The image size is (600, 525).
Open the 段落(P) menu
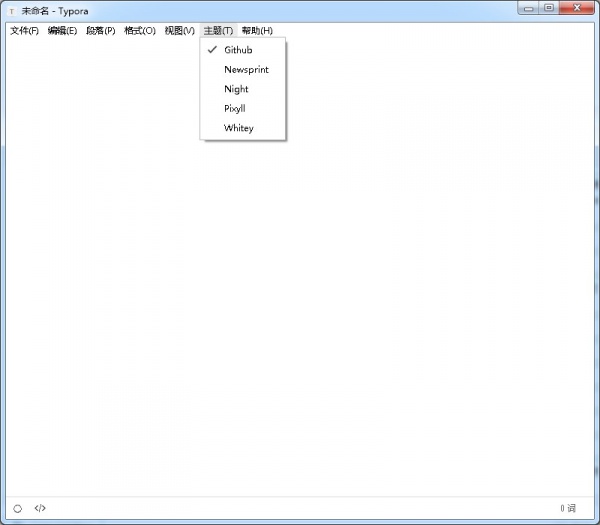(x=100, y=30)
